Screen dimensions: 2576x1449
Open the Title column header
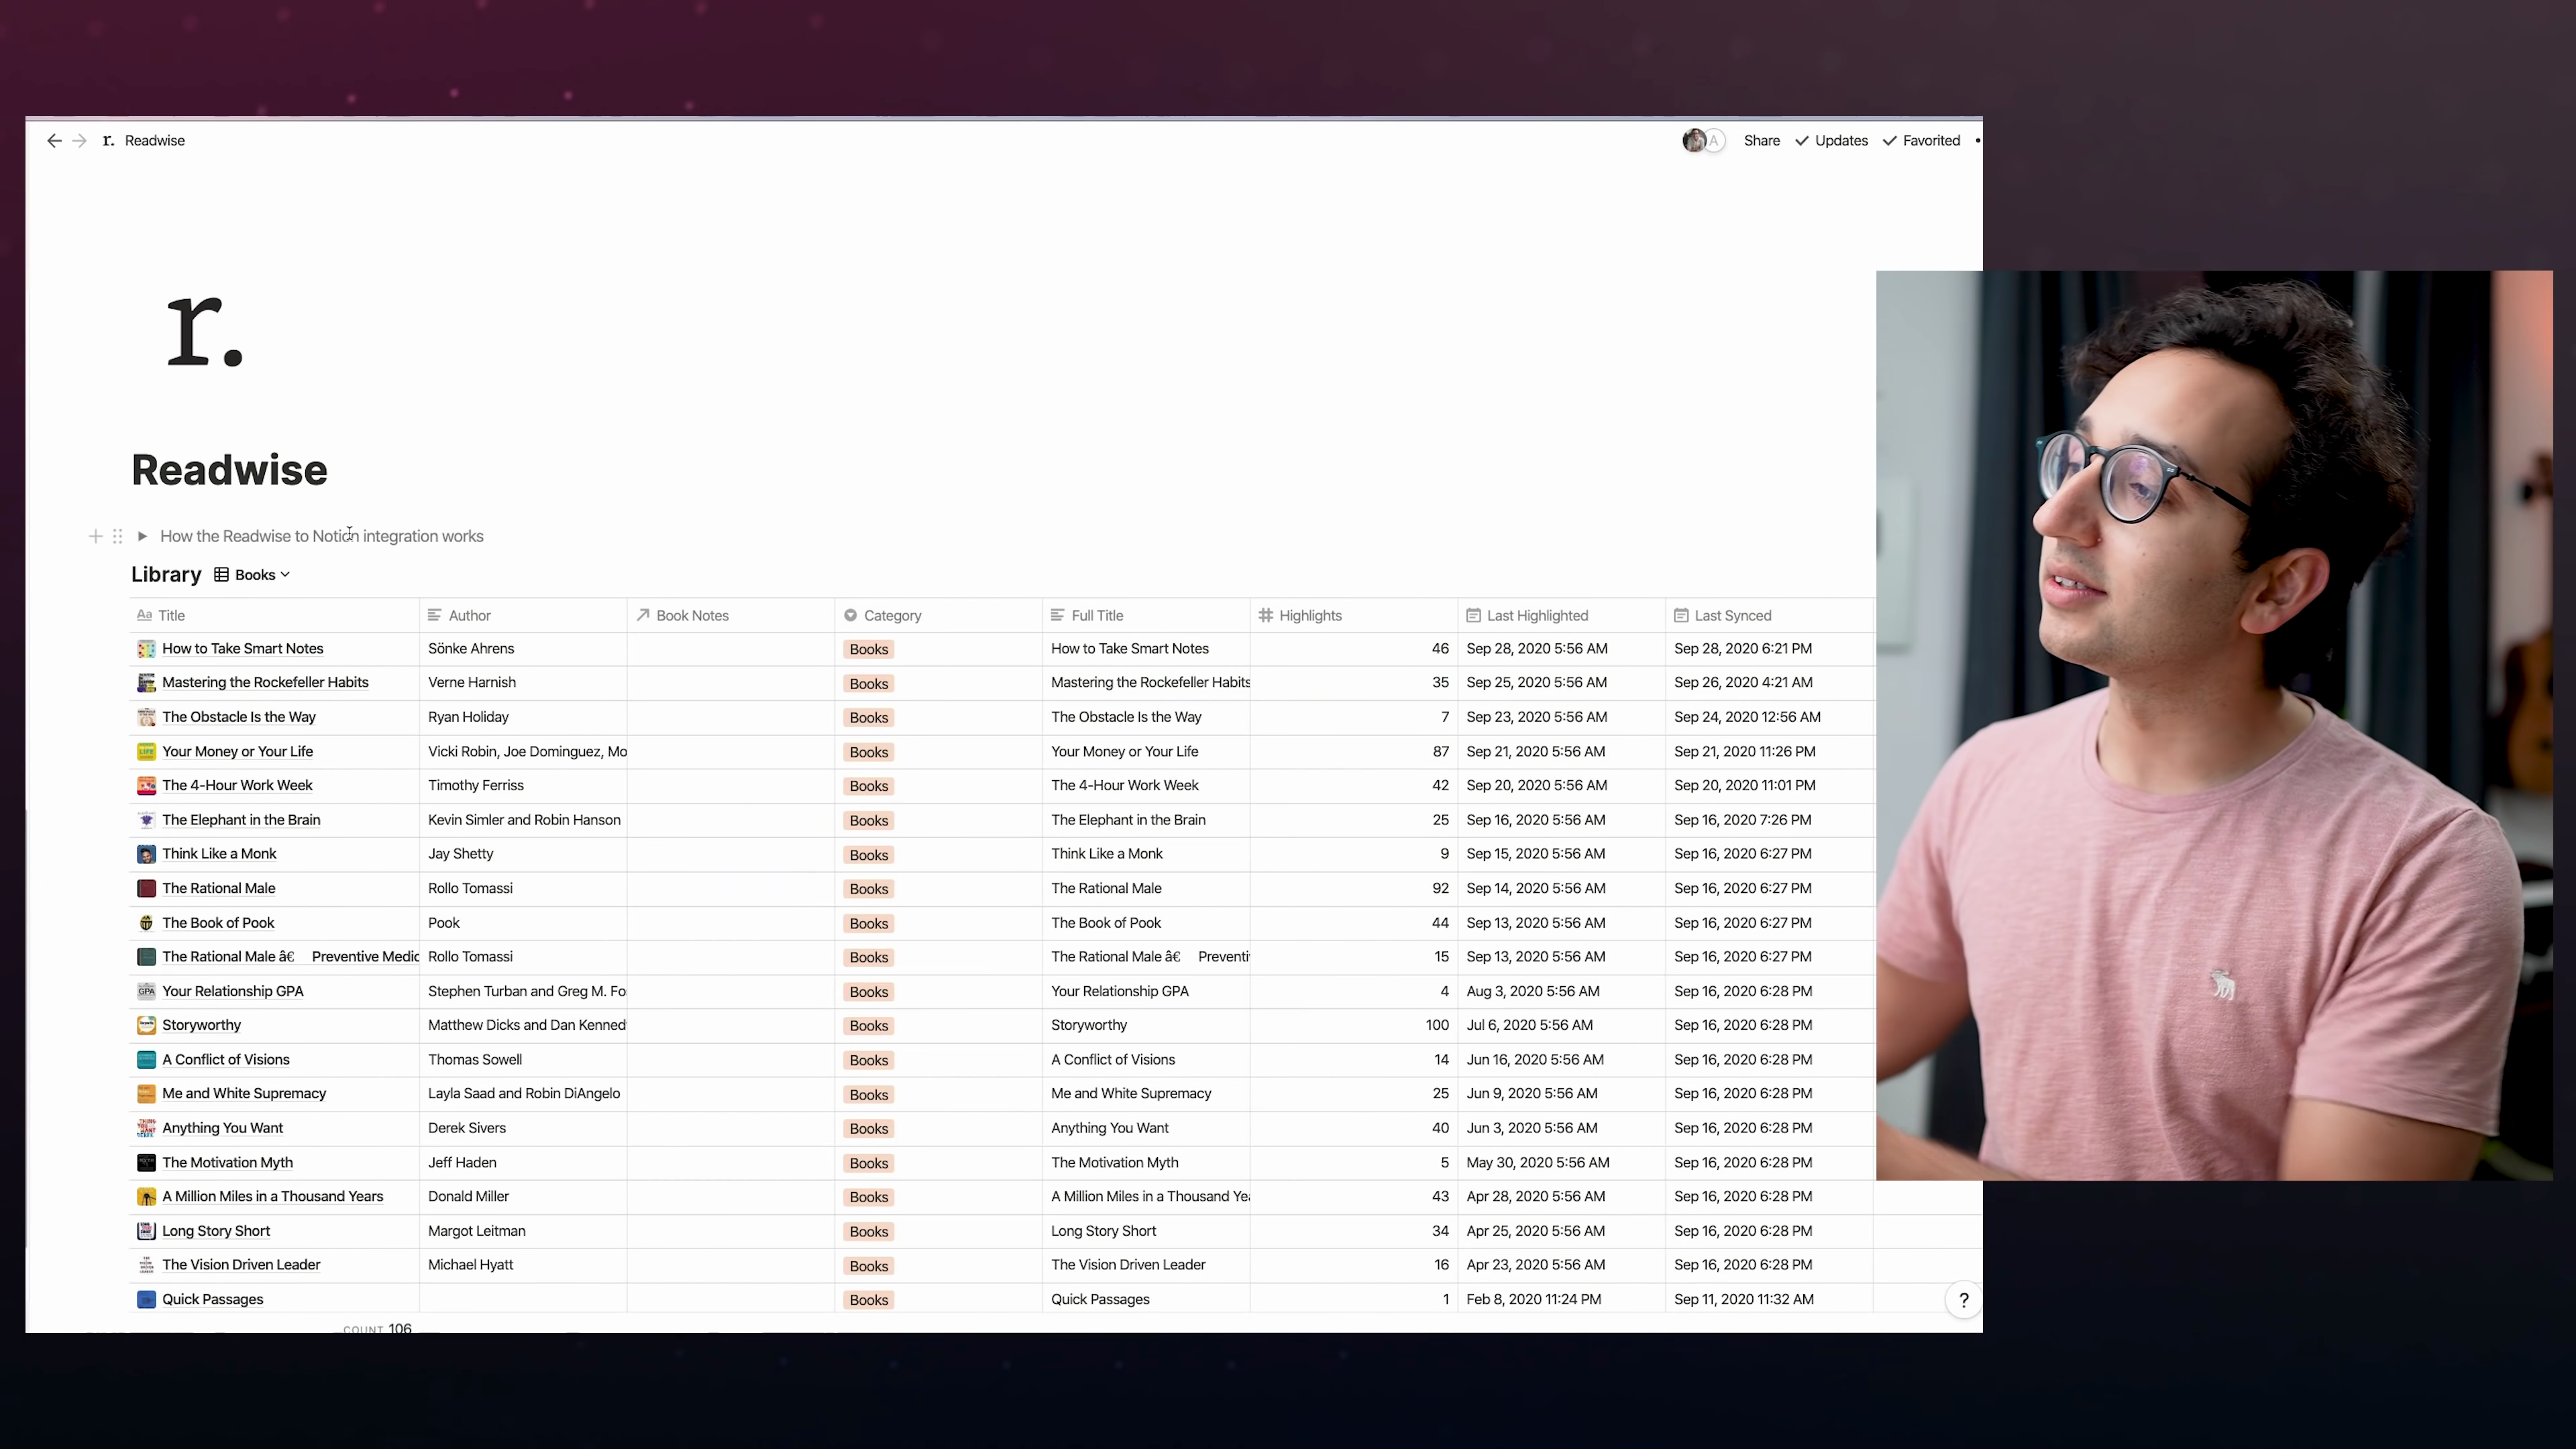(274, 615)
